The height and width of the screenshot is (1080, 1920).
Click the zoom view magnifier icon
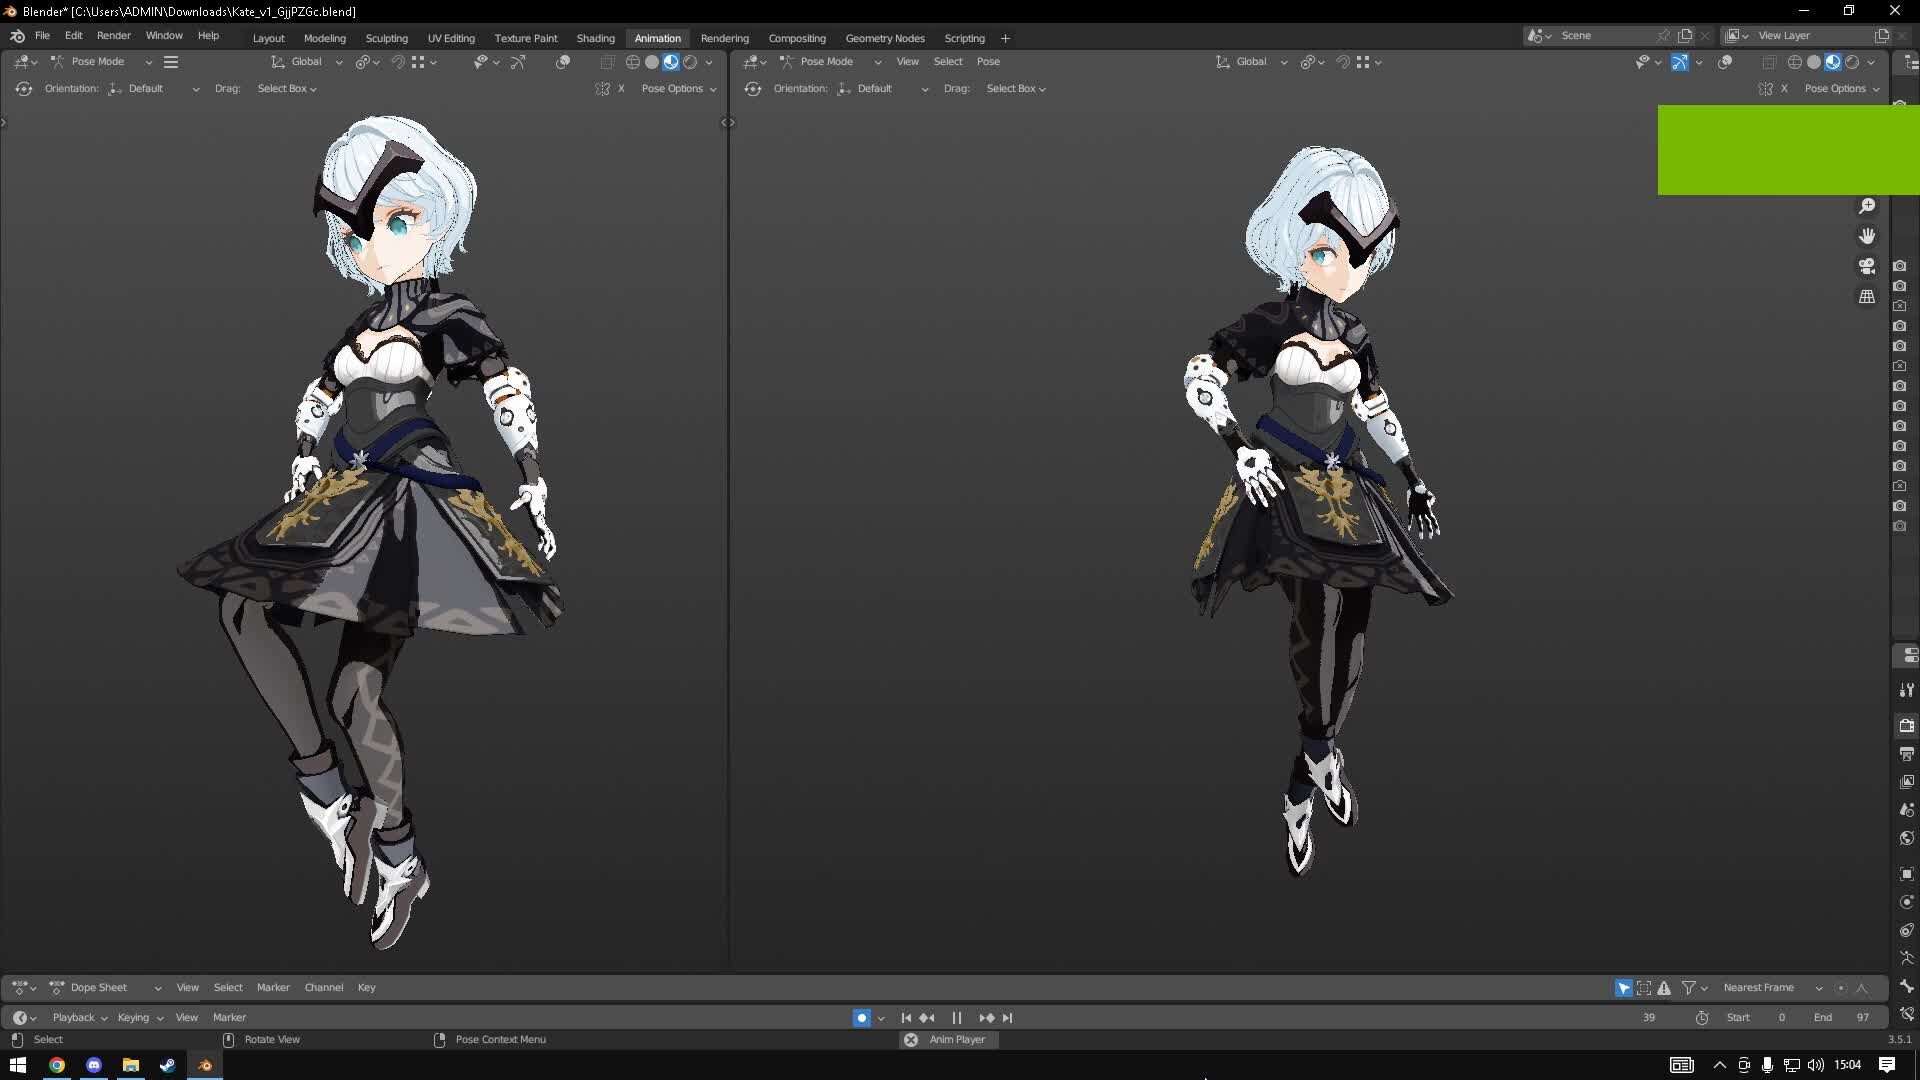tap(1867, 206)
